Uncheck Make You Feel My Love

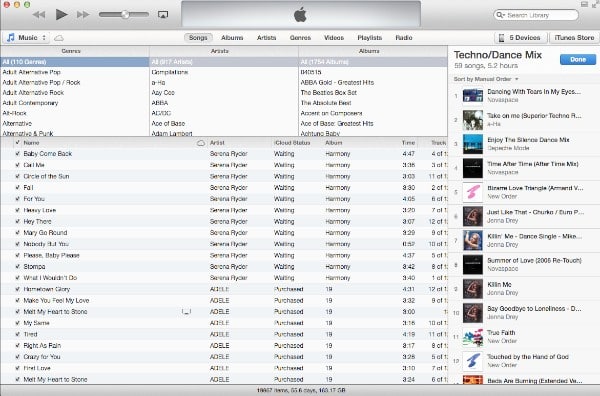point(17,300)
